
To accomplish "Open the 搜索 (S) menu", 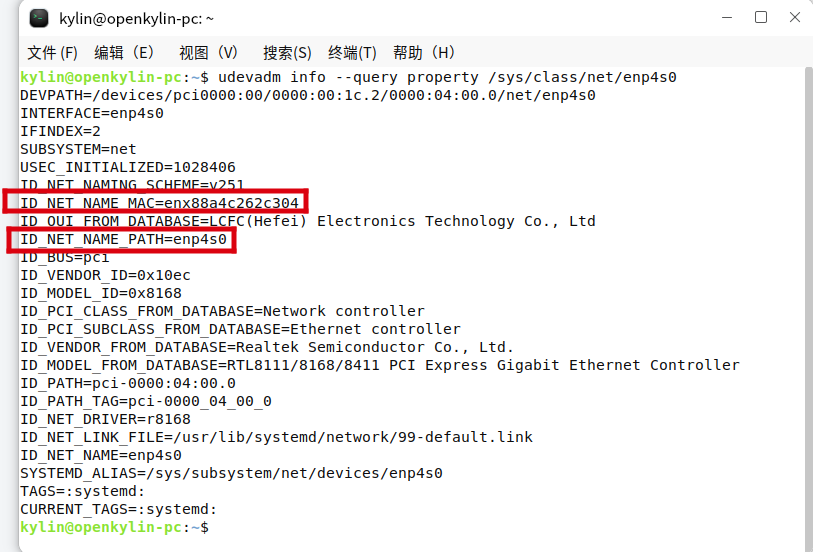I will pyautogui.click(x=287, y=52).
